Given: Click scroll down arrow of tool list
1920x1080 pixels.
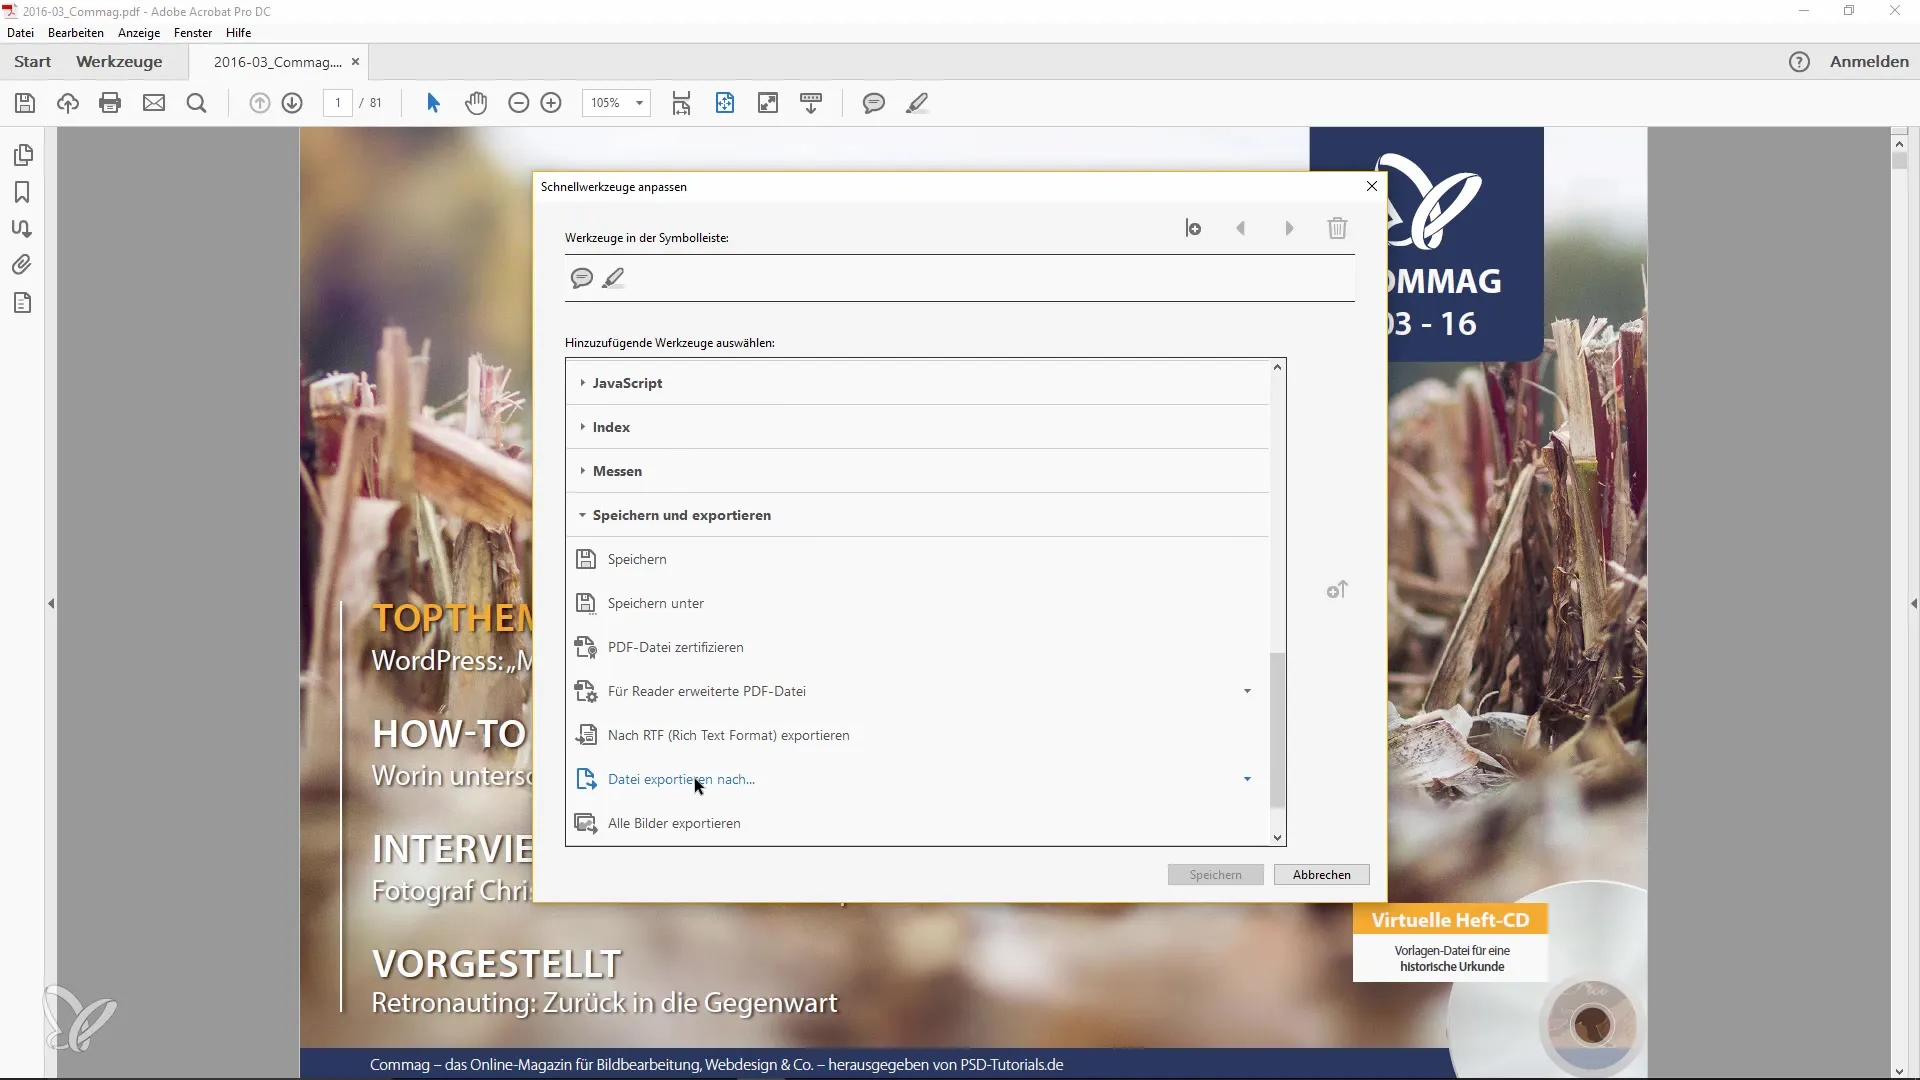Looking at the screenshot, I should 1277,838.
